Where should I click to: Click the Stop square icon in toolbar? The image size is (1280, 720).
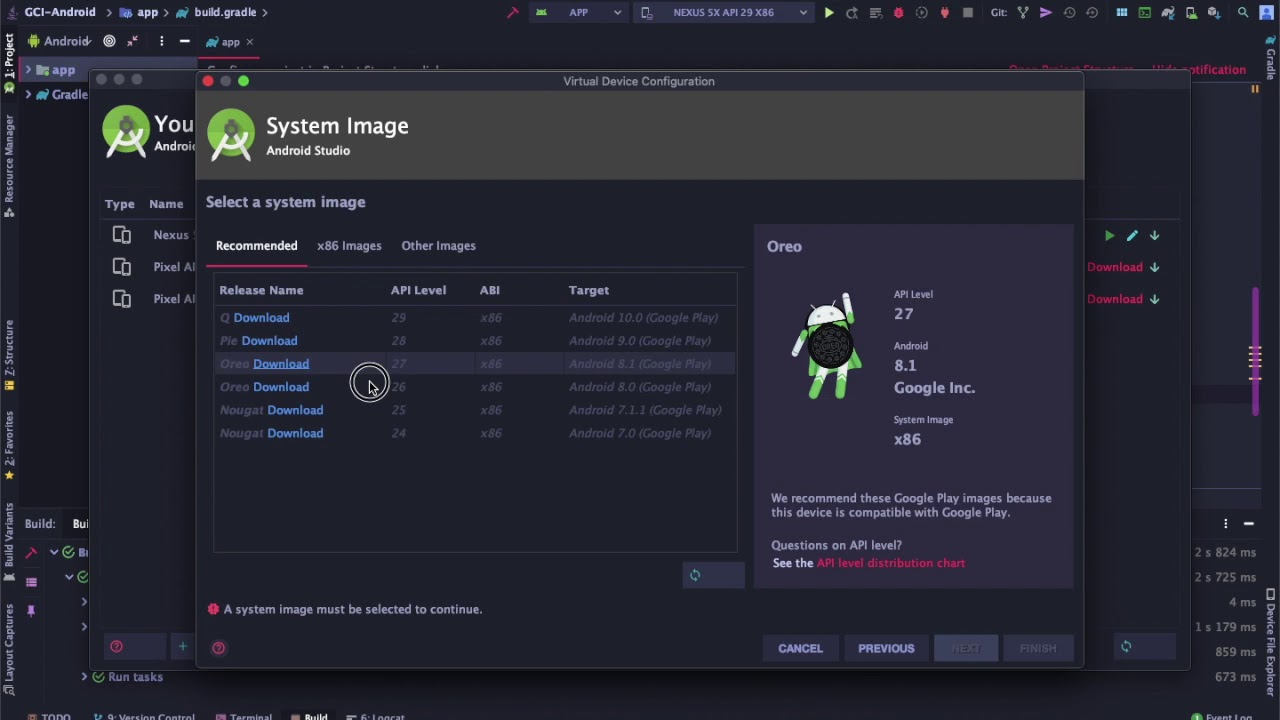click(x=967, y=13)
